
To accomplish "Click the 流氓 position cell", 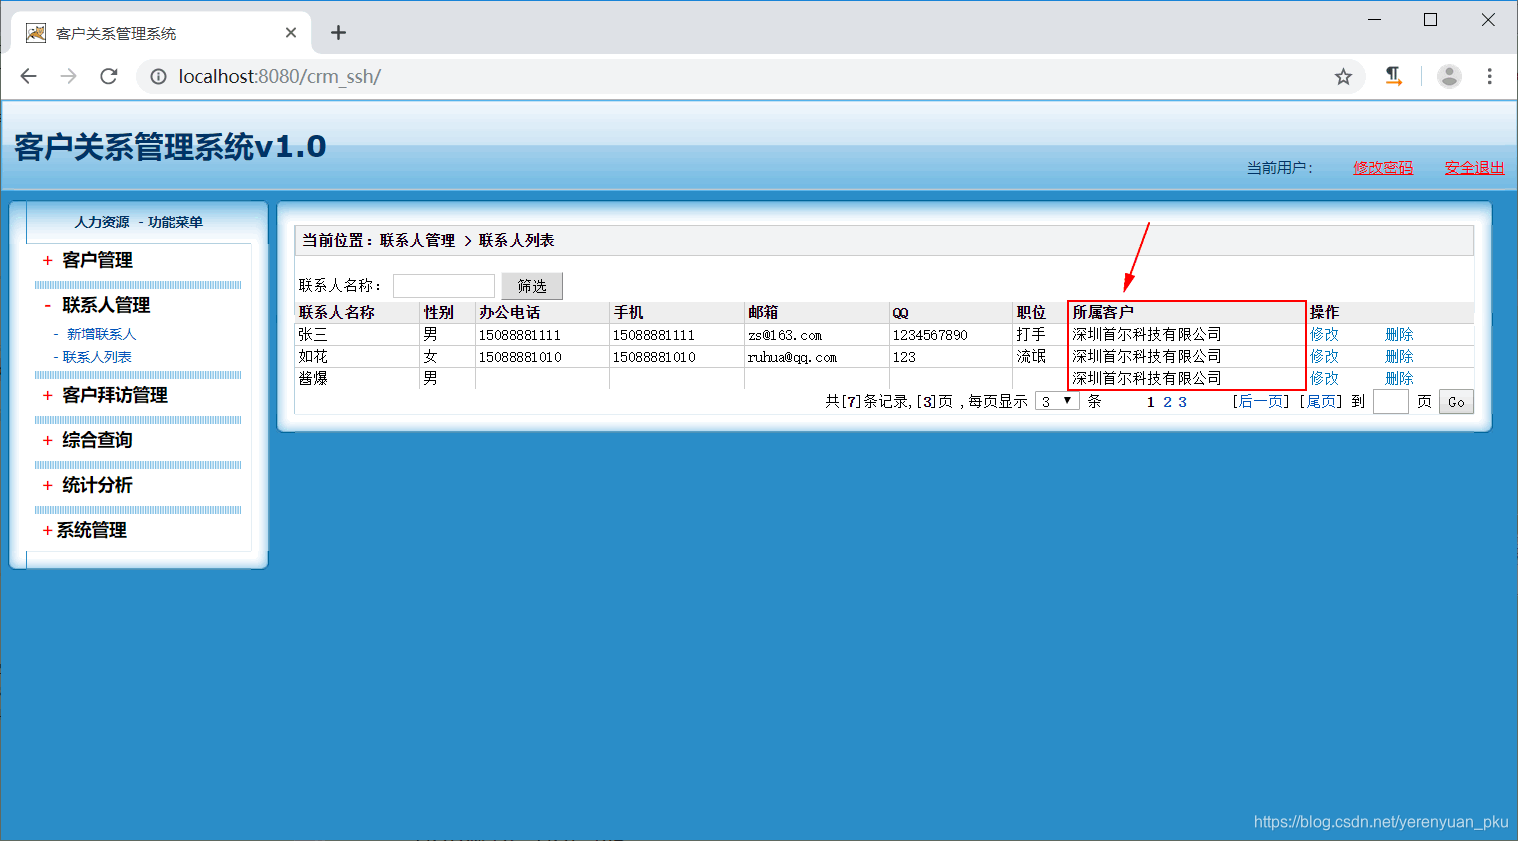I will 1031,356.
